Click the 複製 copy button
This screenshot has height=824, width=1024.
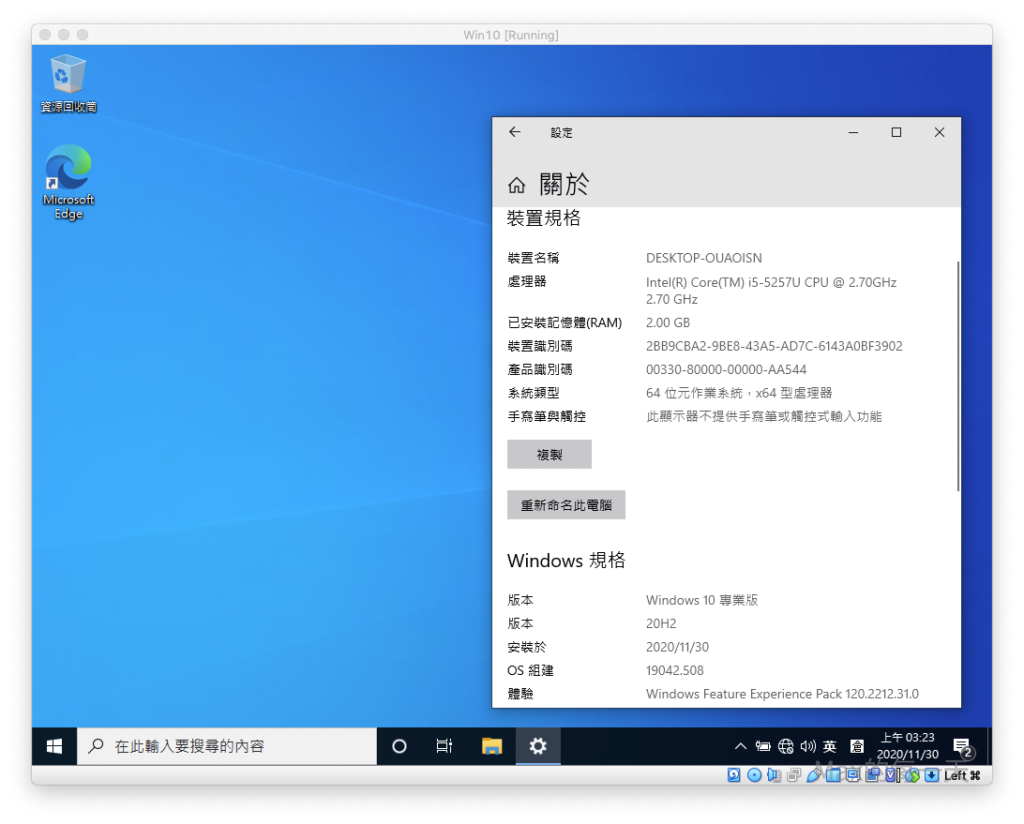coord(549,454)
